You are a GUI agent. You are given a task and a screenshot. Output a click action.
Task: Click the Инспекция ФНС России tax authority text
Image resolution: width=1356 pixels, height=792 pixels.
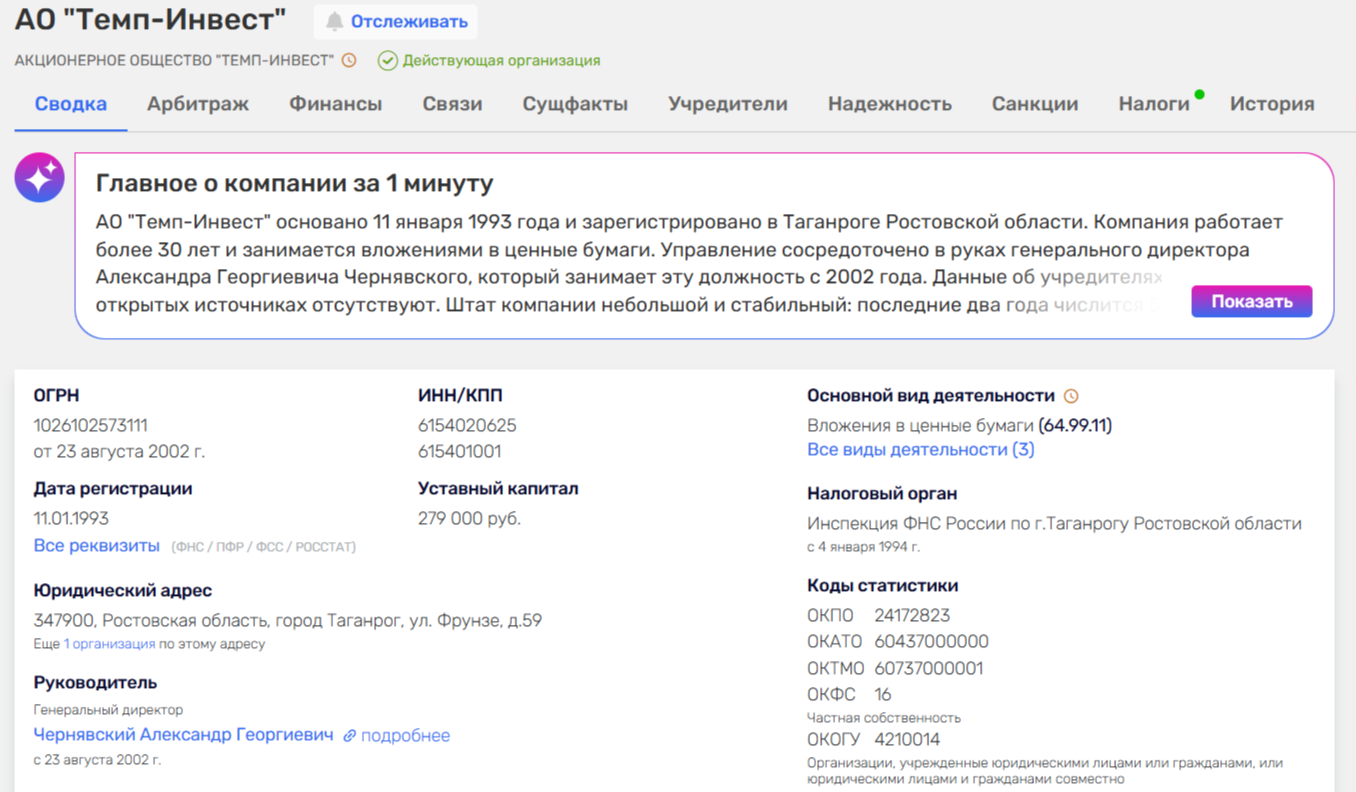coord(1054,523)
